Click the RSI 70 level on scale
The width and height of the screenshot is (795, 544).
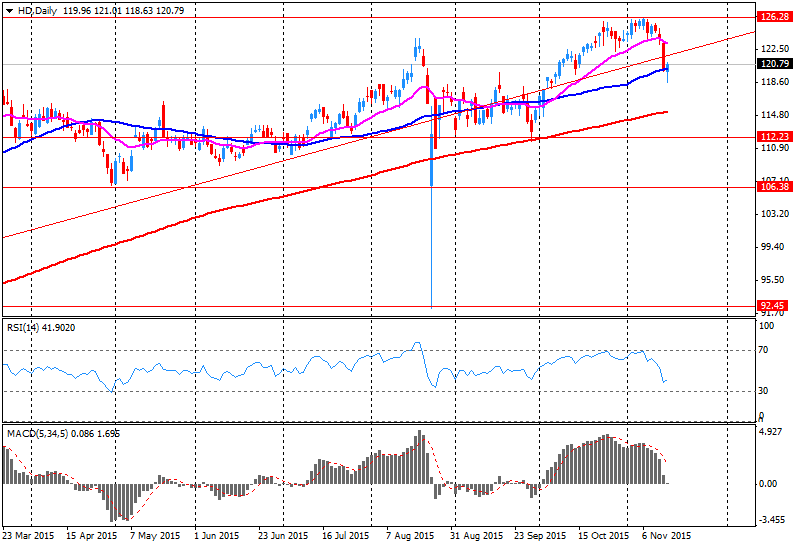tap(762, 350)
